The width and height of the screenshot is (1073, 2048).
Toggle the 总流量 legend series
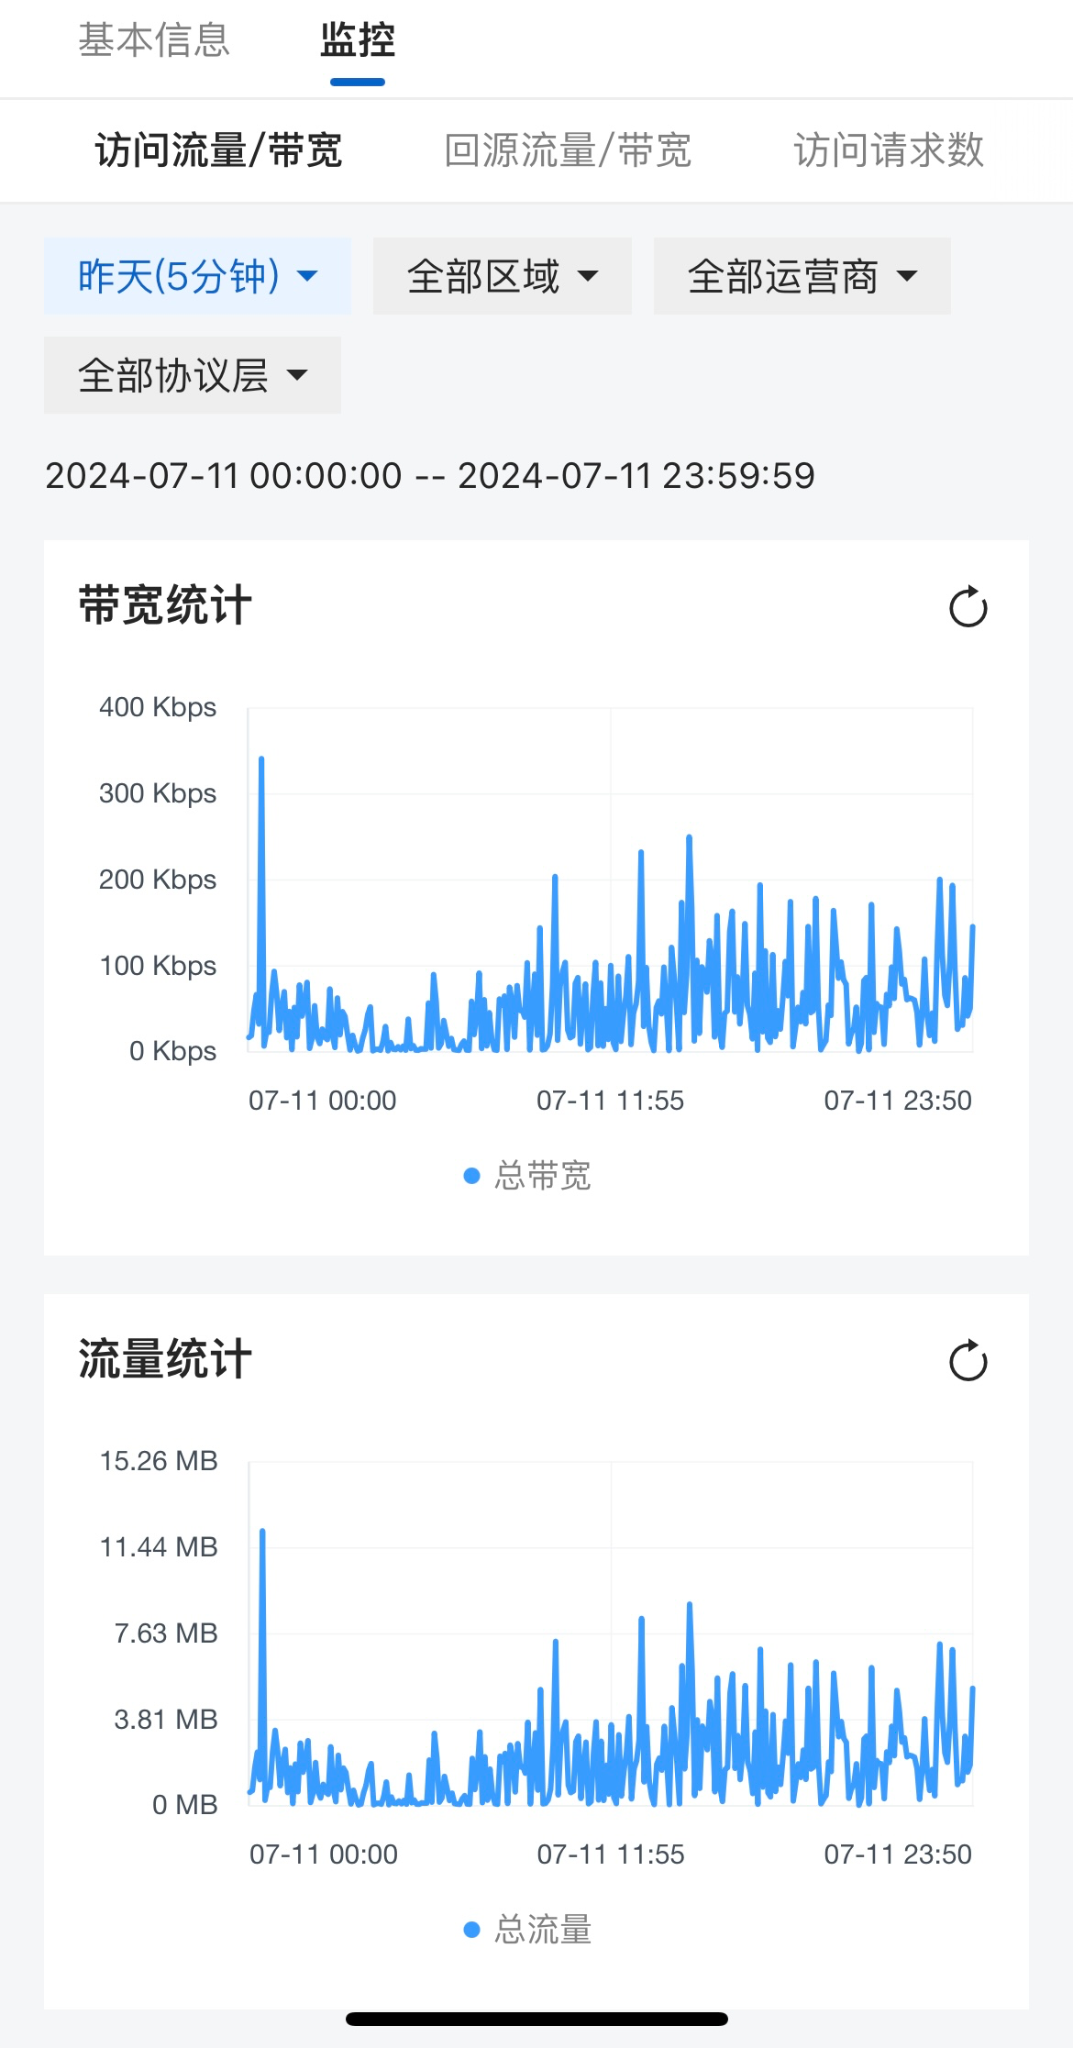tap(542, 1930)
